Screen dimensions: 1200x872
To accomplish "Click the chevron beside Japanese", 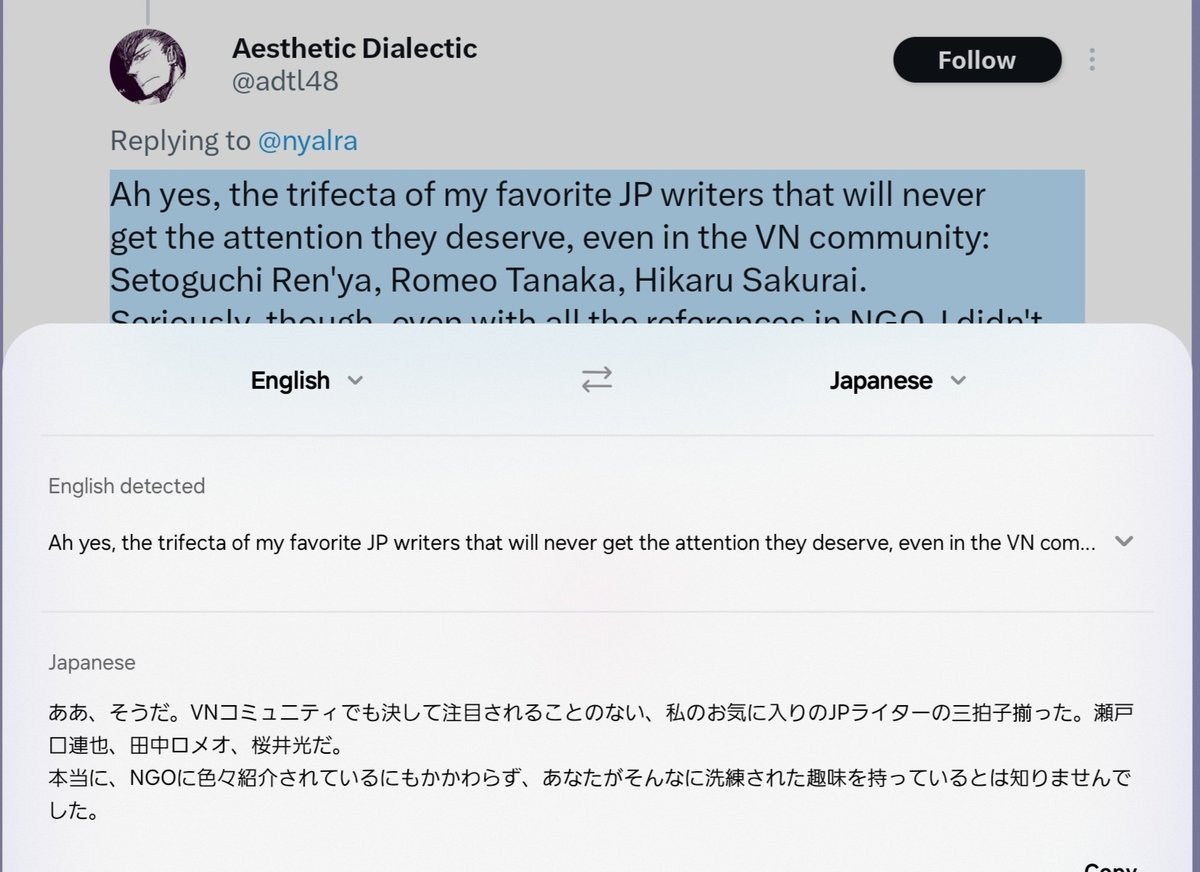I will (x=958, y=381).
